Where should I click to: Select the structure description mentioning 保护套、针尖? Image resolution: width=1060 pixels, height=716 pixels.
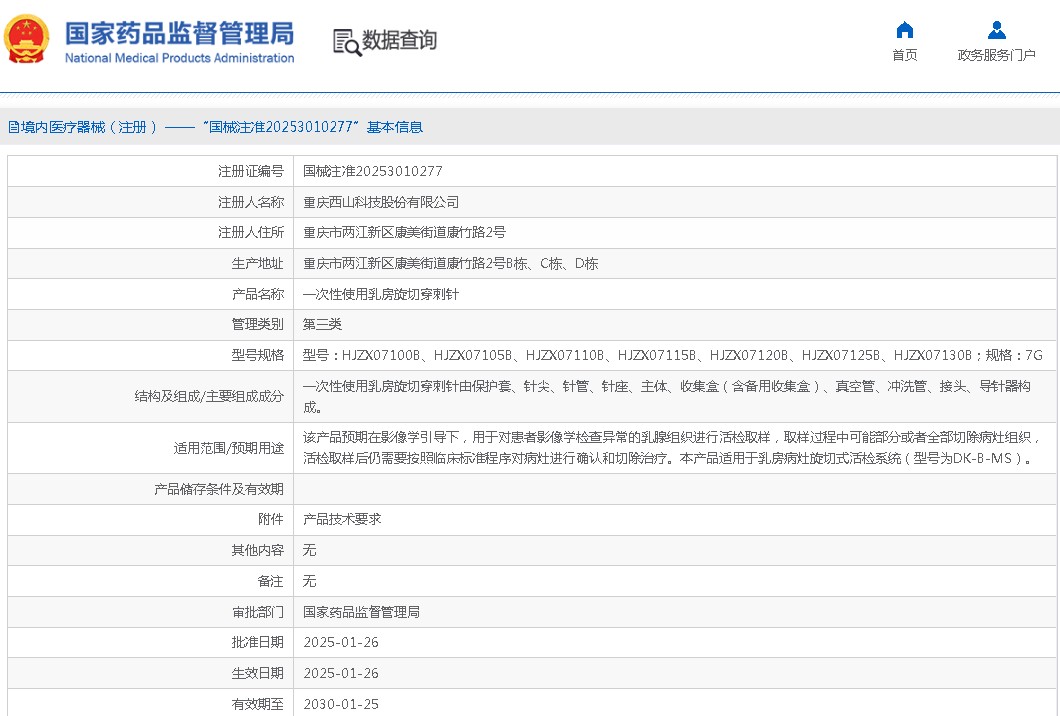667,396
